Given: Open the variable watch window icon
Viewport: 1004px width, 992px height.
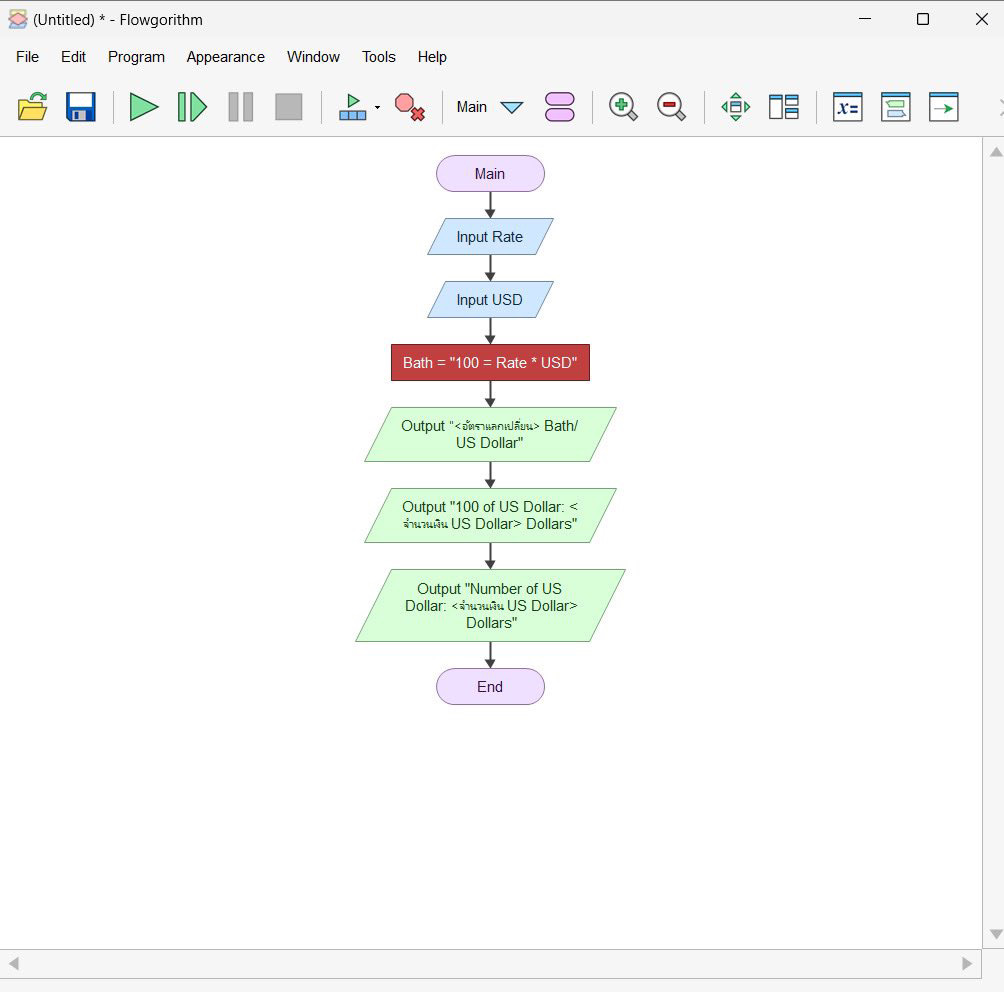Looking at the screenshot, I should (x=847, y=107).
